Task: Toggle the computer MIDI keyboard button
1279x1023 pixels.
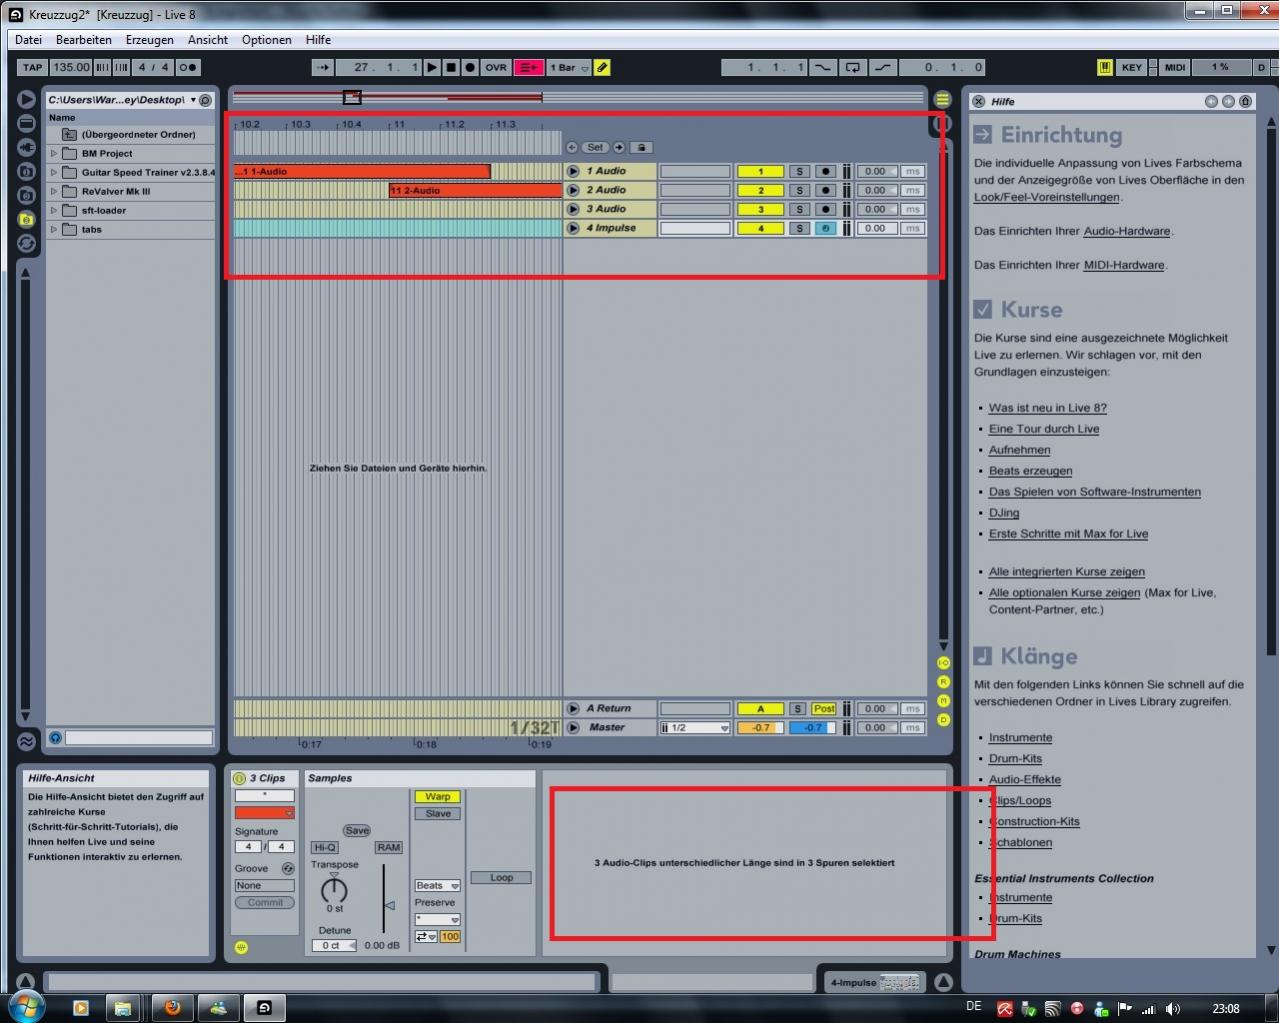Action: pyautogui.click(x=1104, y=67)
